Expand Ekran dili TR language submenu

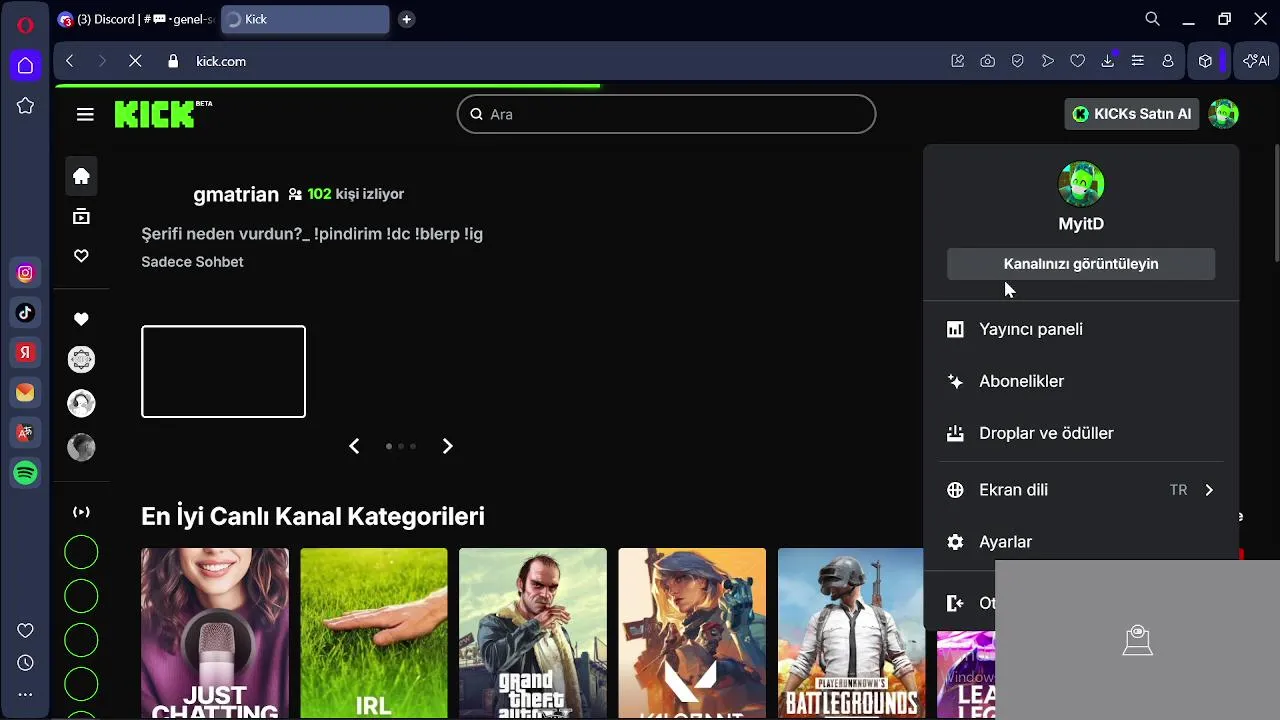pyautogui.click(x=1081, y=490)
